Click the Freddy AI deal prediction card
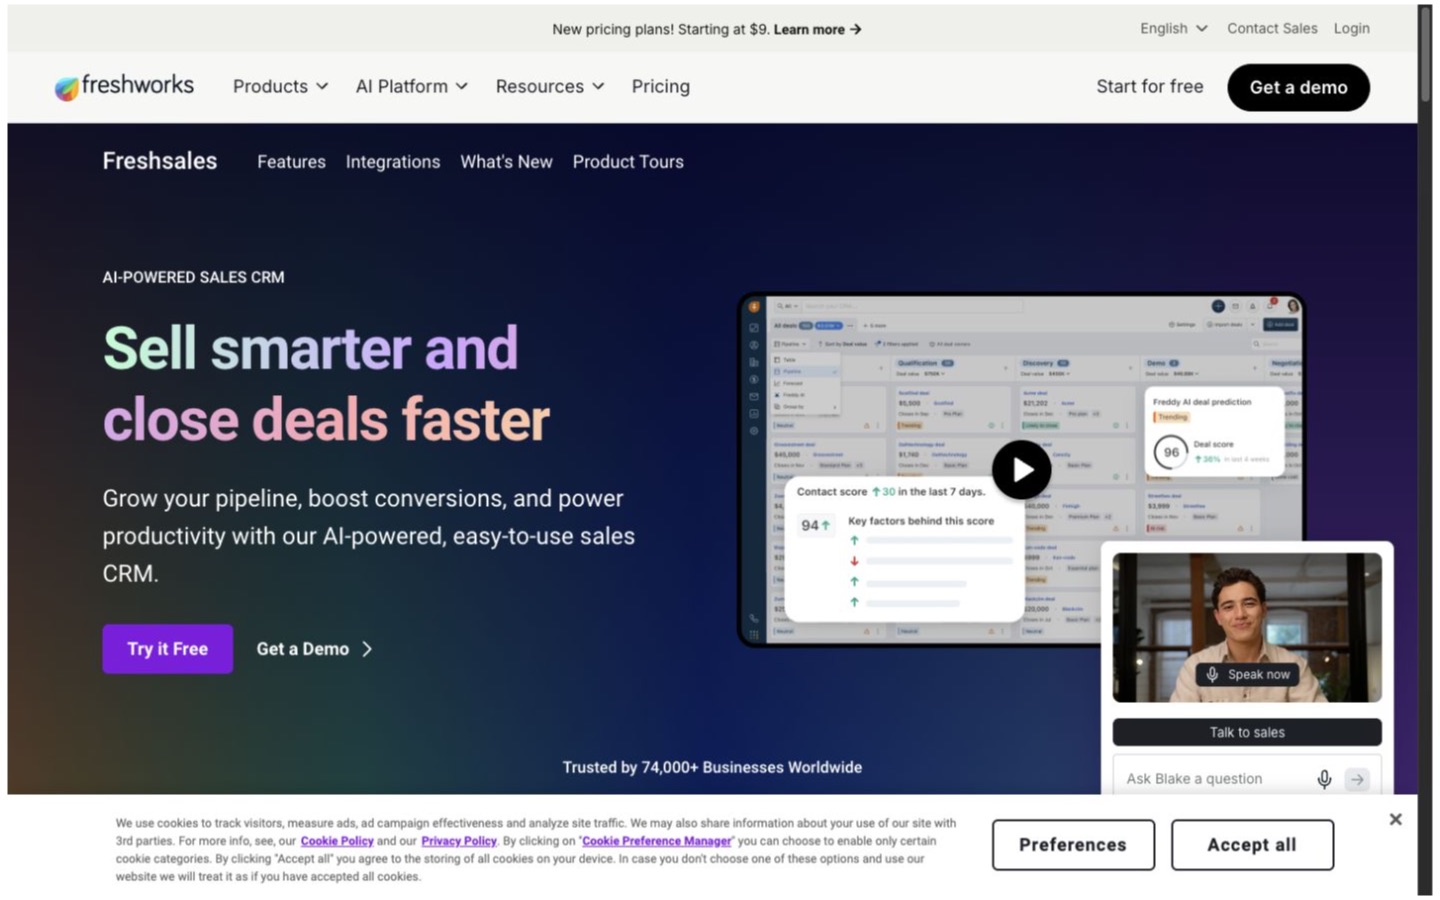 pyautogui.click(x=1214, y=430)
